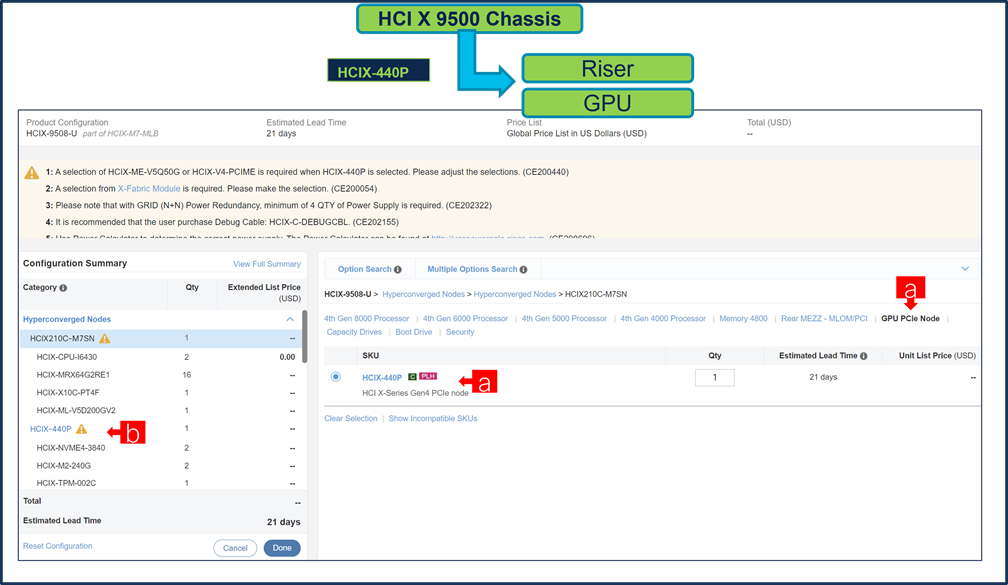This screenshot has height=585, width=1008.
Task: Click green C badge beside HCIX-440P SKU
Action: pos(412,377)
